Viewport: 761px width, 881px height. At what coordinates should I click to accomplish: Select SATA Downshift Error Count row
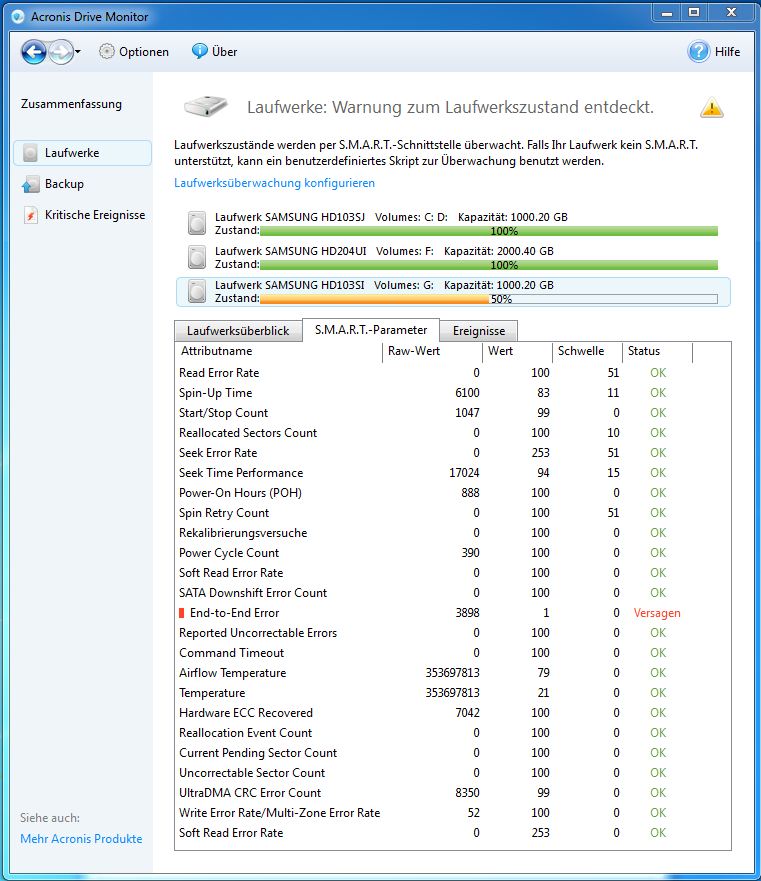pos(453,593)
